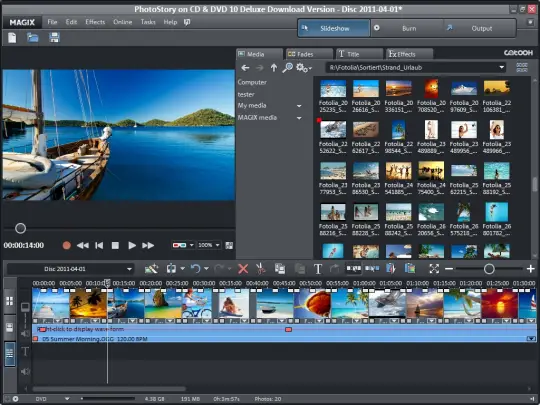
Task: Zoom out the timeline with the minus button
Action: (449, 269)
